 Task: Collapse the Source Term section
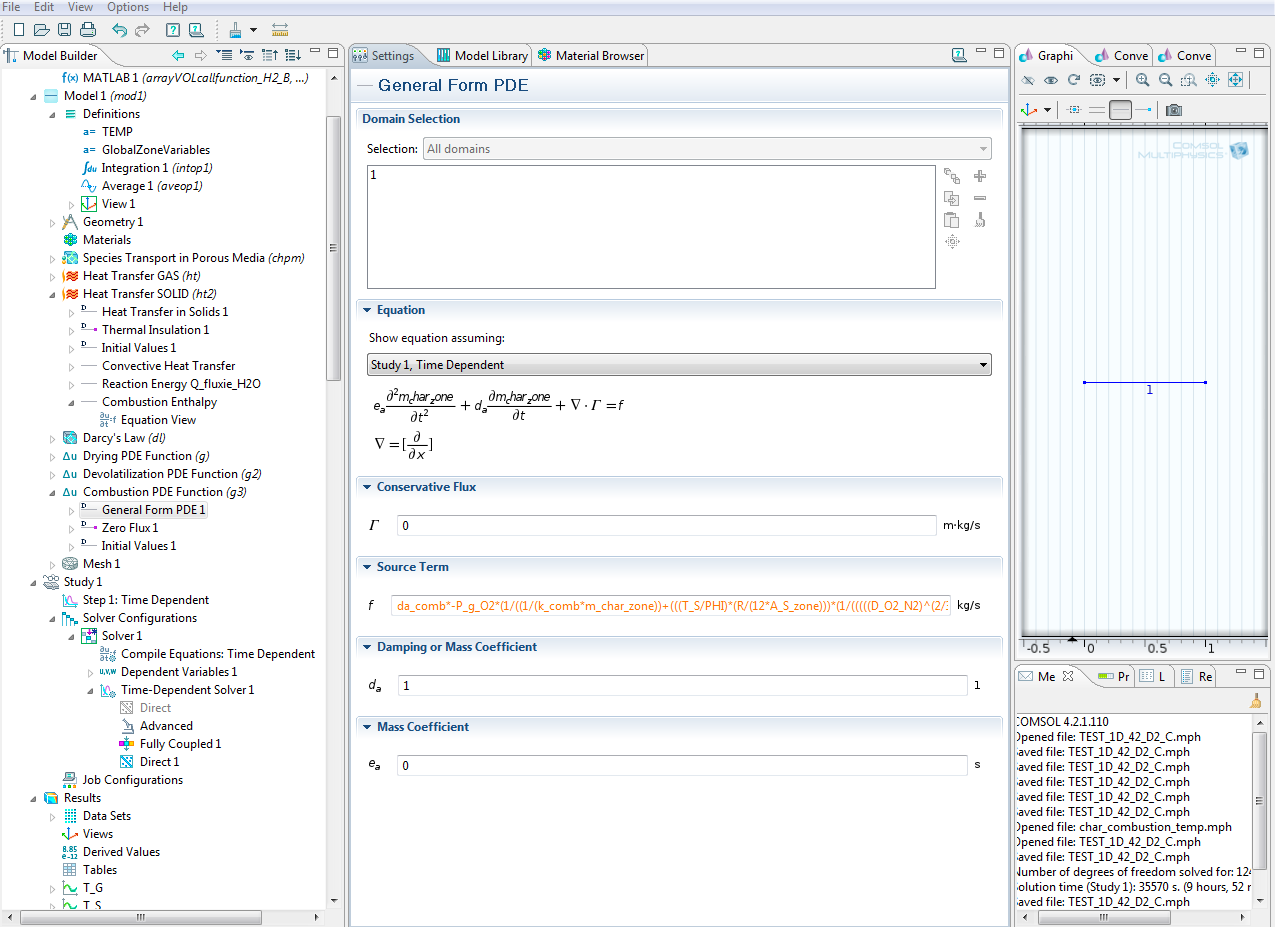[x=367, y=567]
